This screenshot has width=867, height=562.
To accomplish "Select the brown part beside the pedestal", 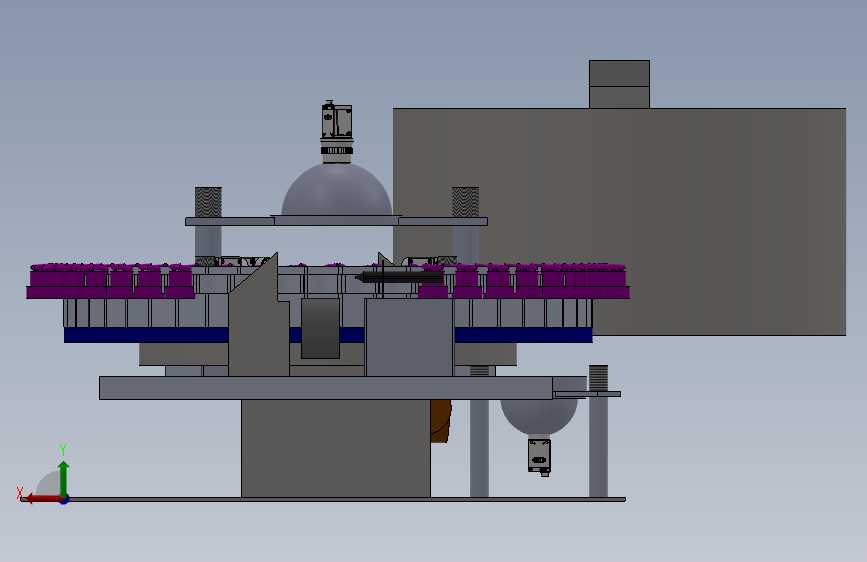I will (441, 421).
